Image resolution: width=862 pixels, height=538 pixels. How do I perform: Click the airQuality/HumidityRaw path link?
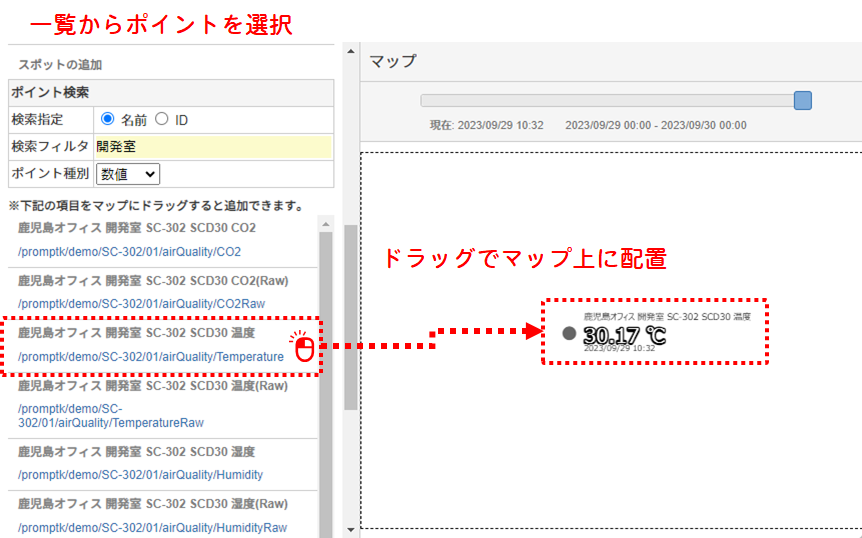(152, 528)
